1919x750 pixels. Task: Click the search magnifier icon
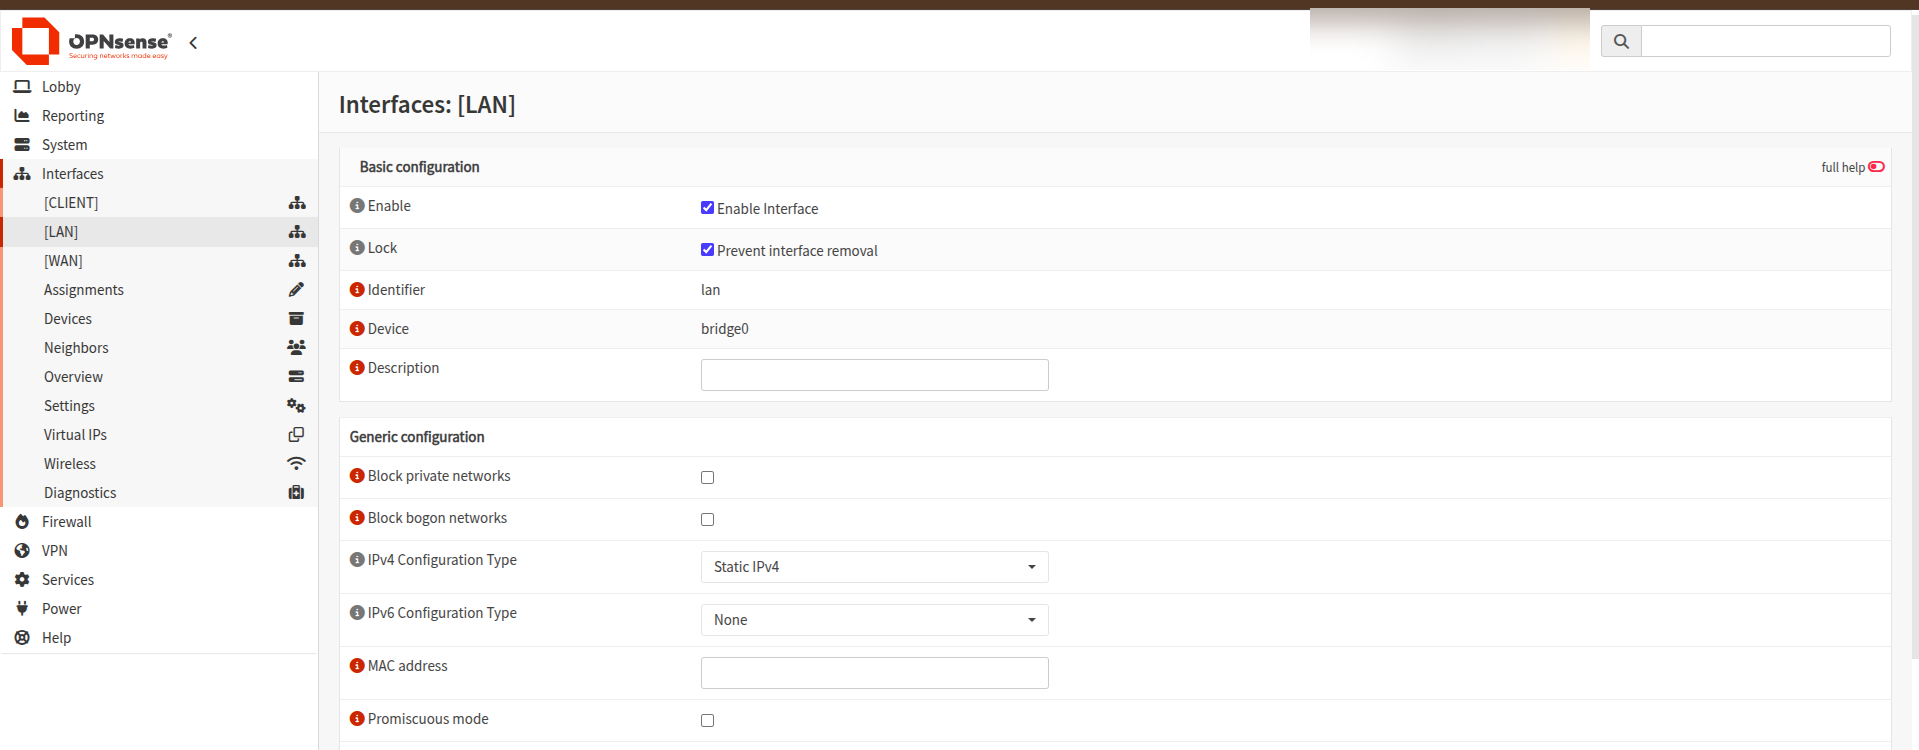tap(1621, 41)
